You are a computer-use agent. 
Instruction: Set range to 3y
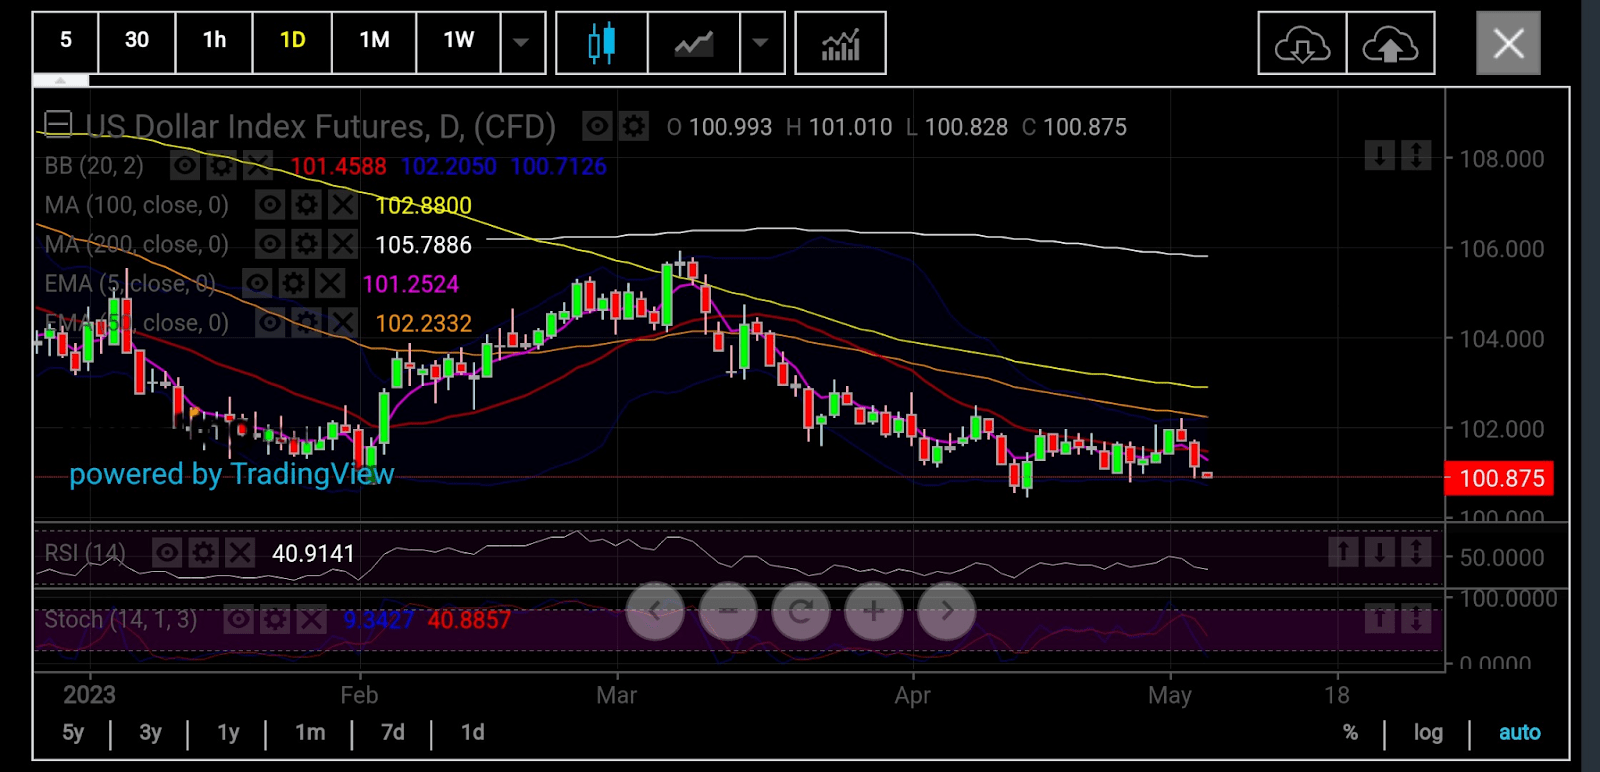click(150, 732)
